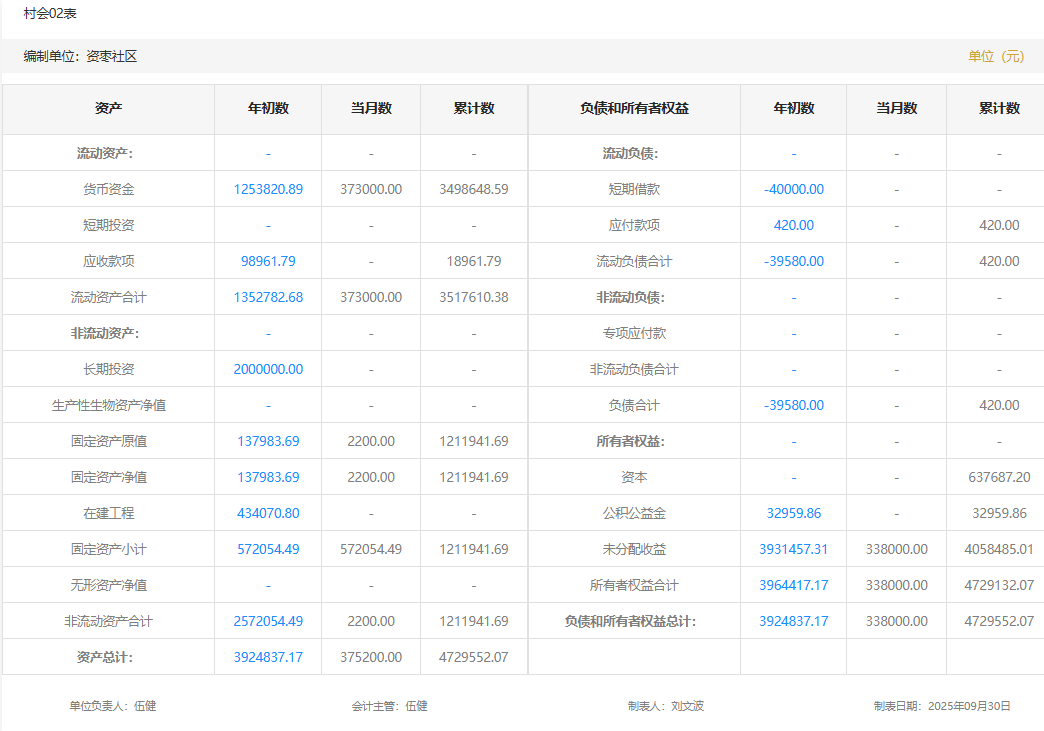
Task: Open 资产总计 年初数 link 3924837.17
Action: pyautogui.click(x=268, y=657)
